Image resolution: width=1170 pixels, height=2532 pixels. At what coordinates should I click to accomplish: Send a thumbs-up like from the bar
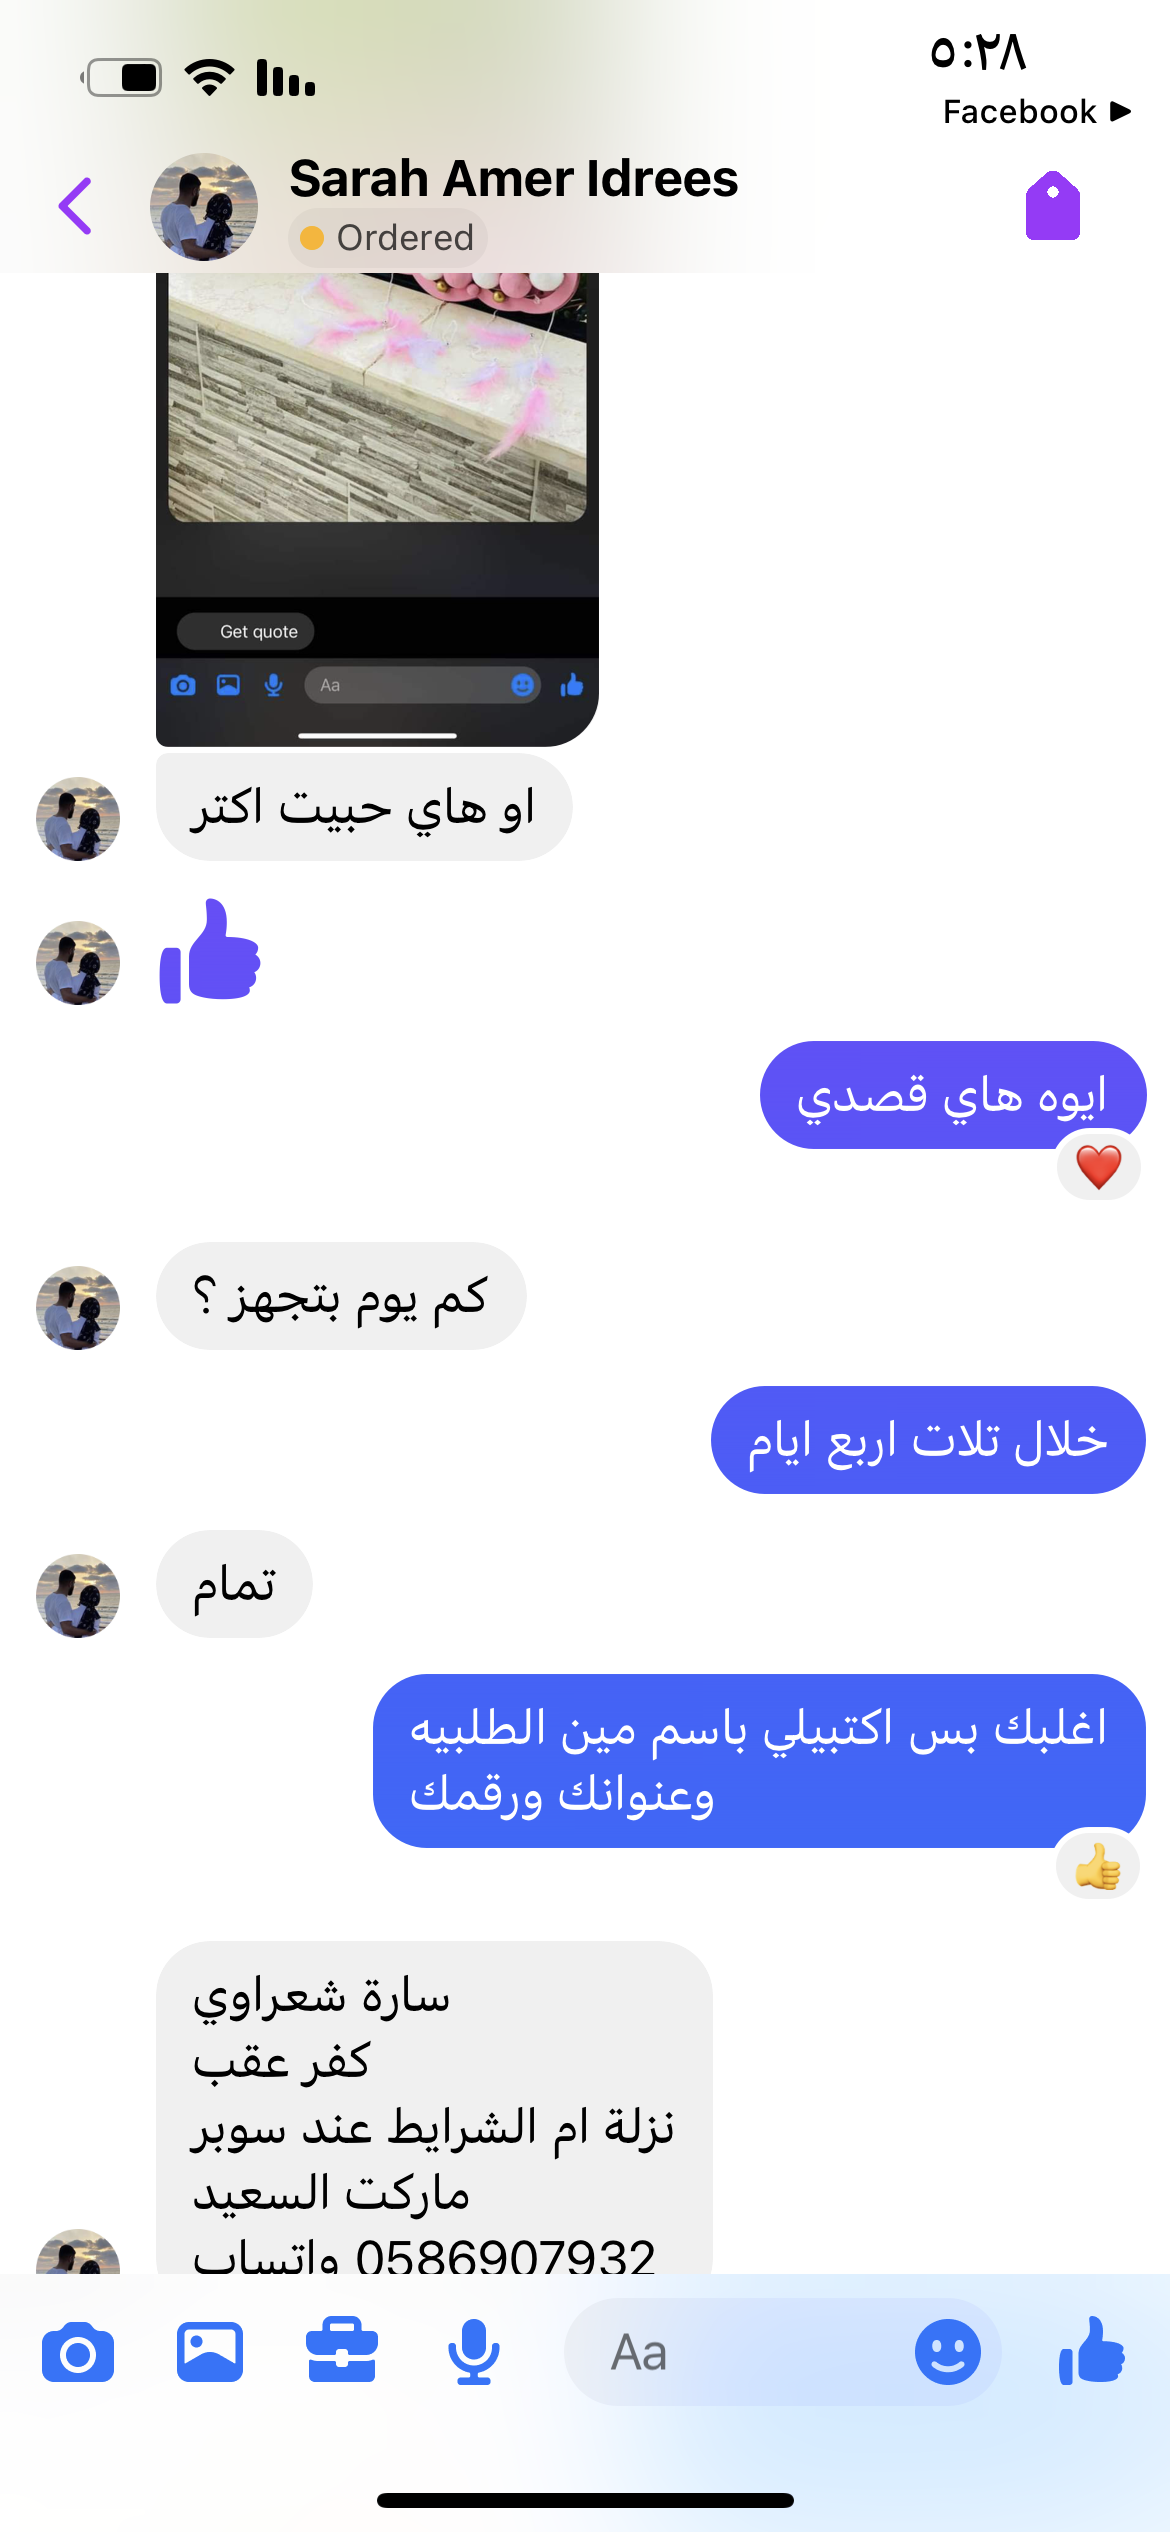[1092, 2351]
